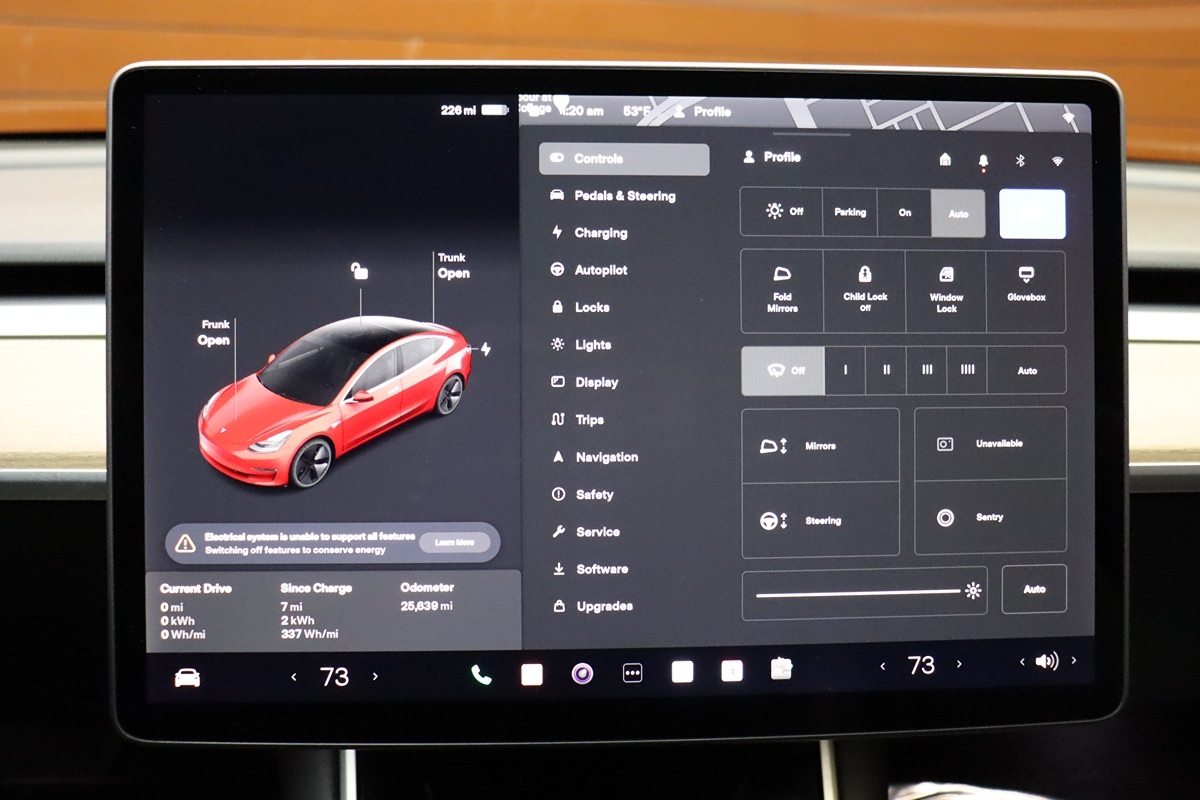Open the three-dots app launcher
1200x800 pixels.
coord(632,674)
